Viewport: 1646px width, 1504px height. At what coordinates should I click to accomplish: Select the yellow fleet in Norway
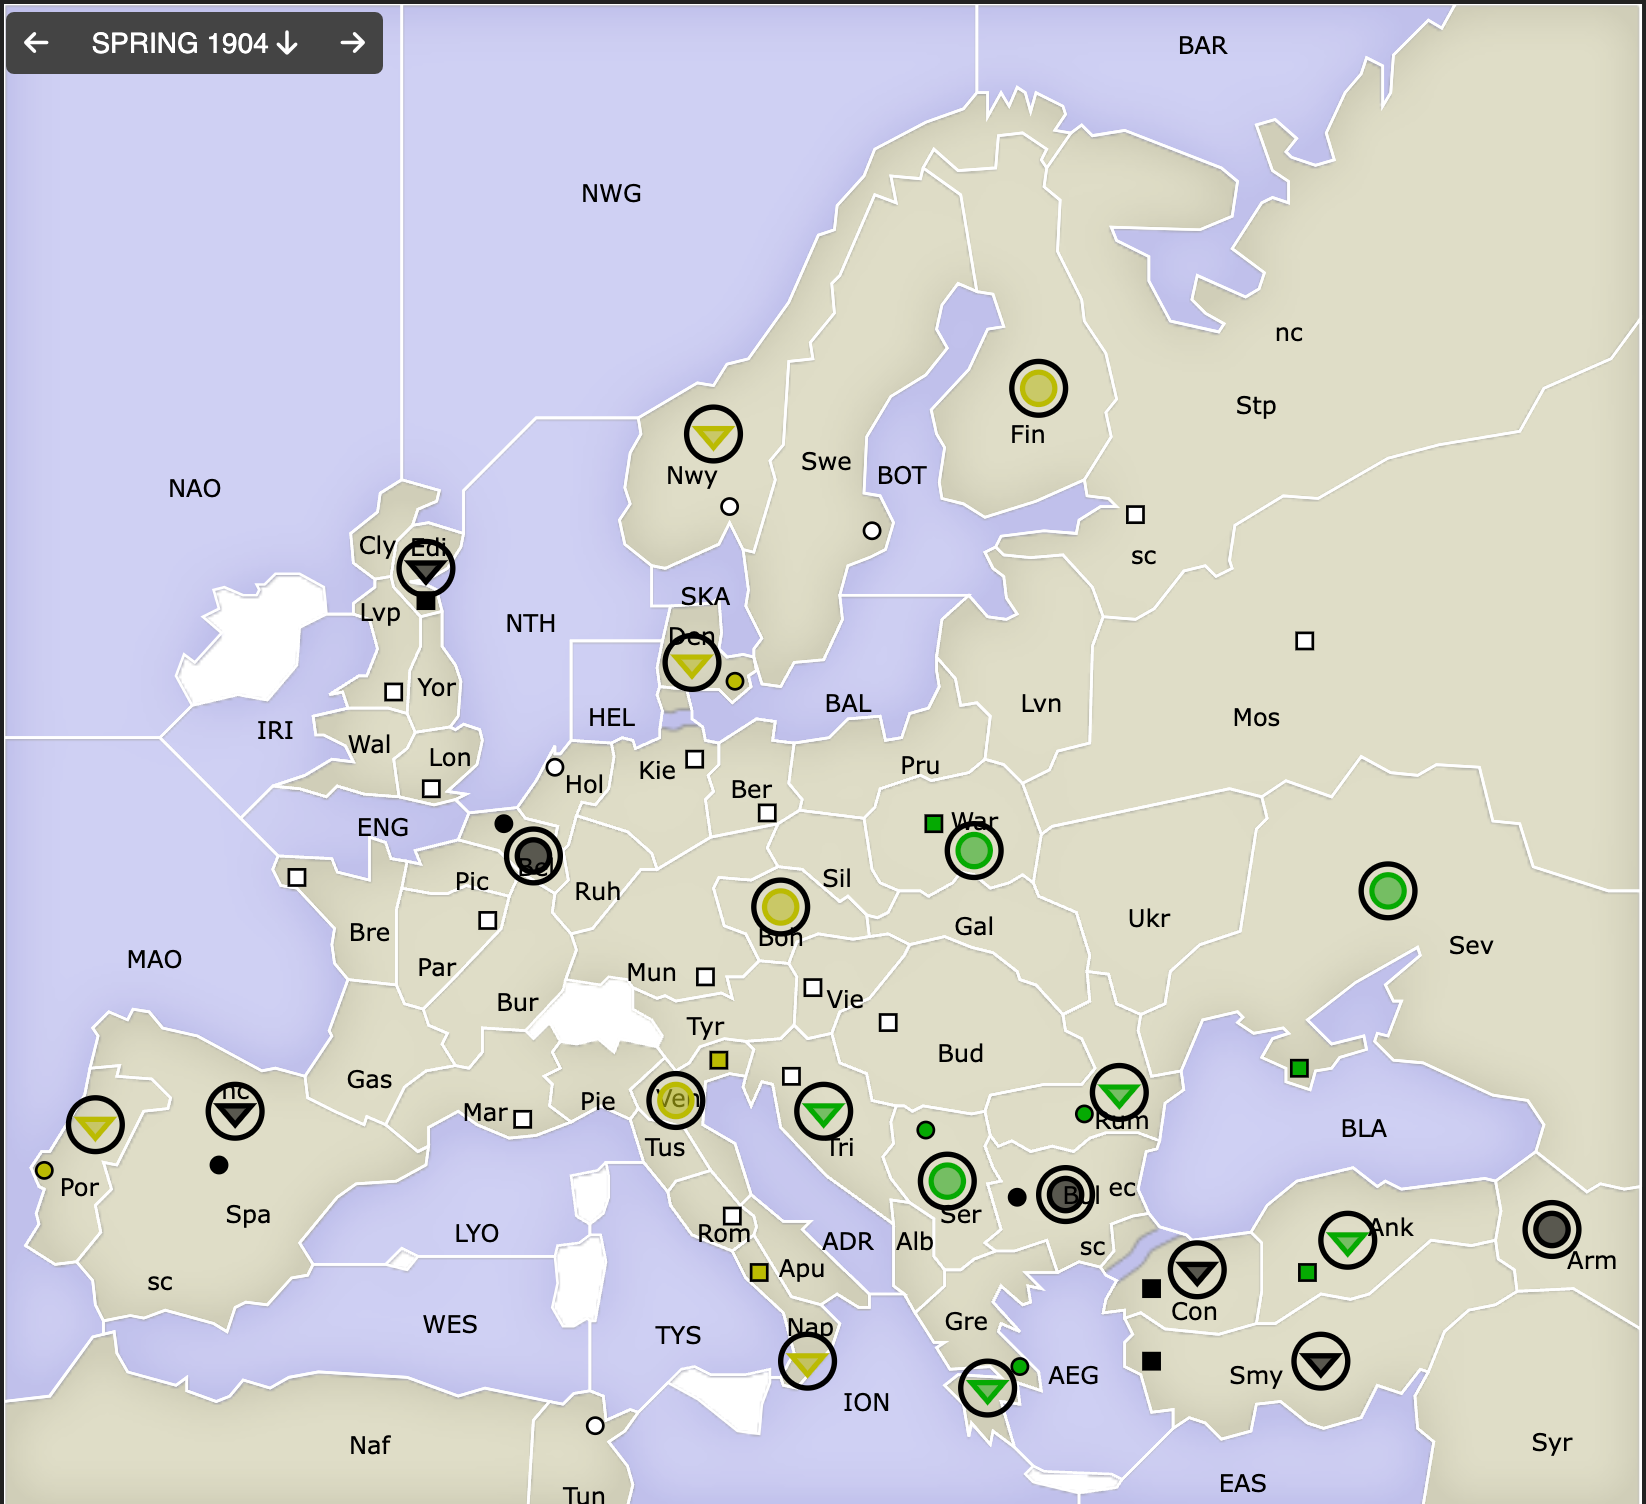(x=713, y=434)
